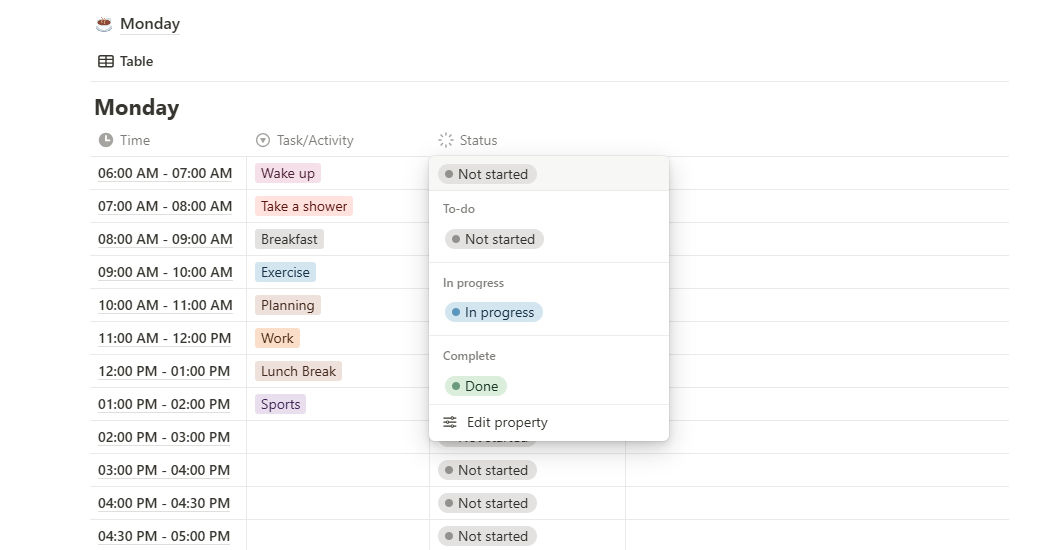The height and width of the screenshot is (550, 1047).
Task: Open Edit property menu entry
Action: pos(507,422)
